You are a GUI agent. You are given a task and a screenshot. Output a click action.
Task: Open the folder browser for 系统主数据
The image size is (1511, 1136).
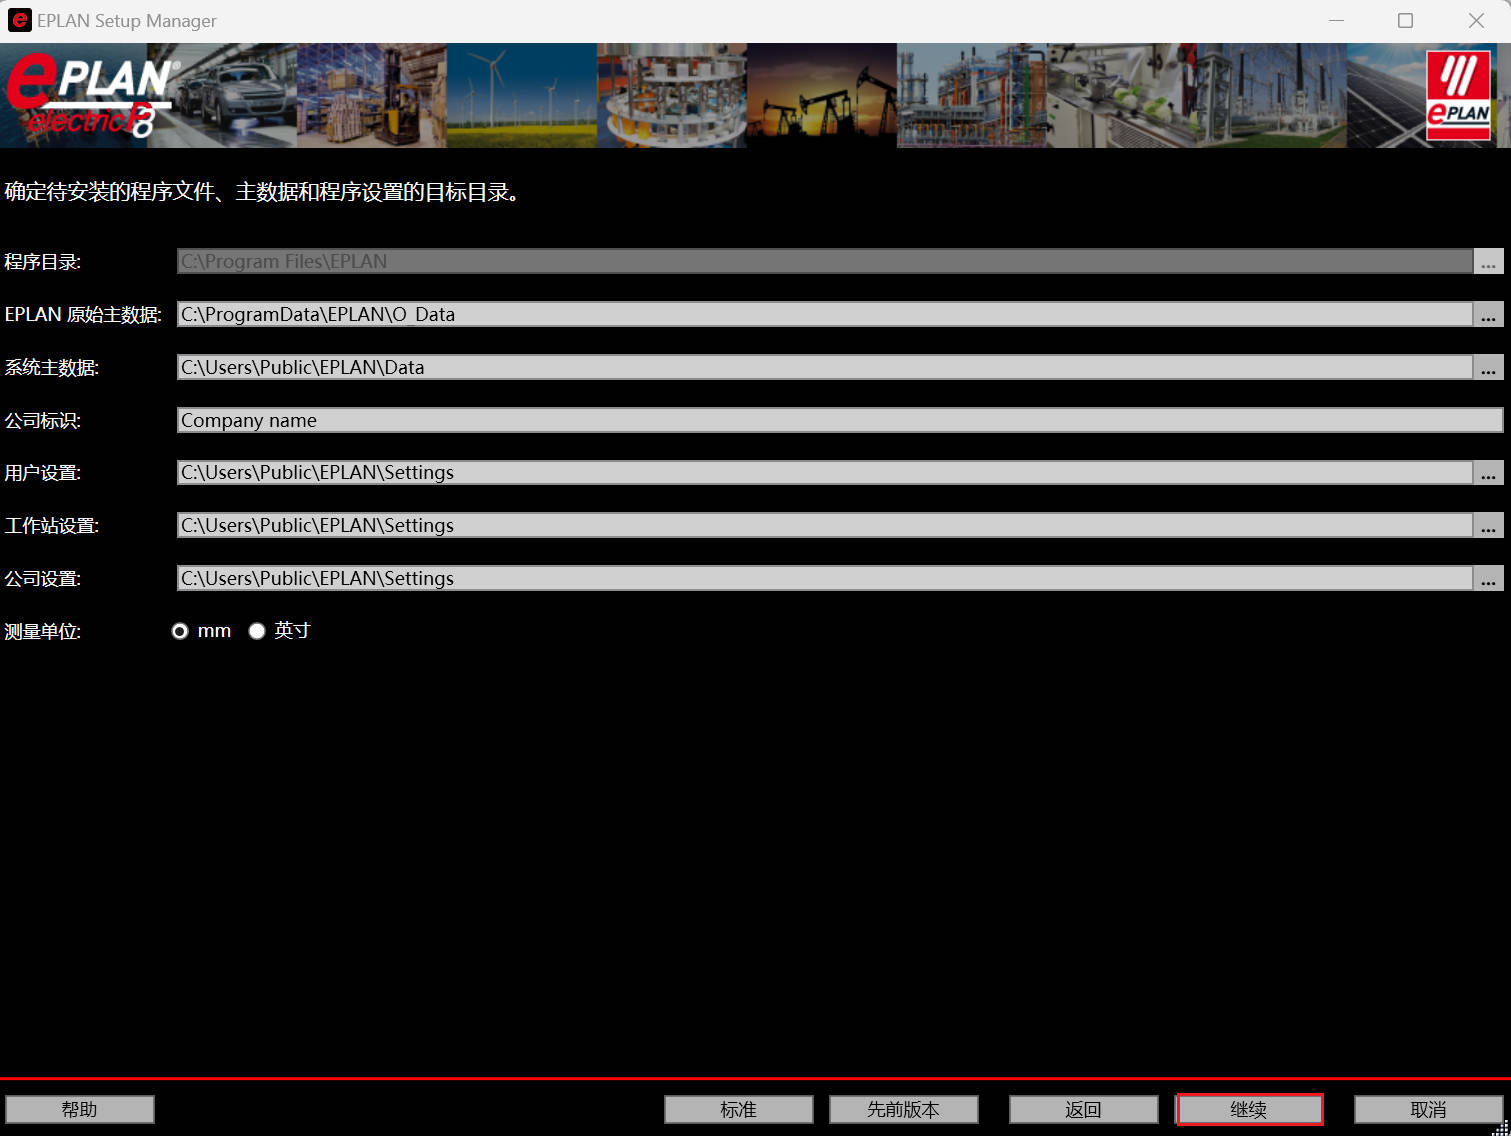pos(1489,367)
